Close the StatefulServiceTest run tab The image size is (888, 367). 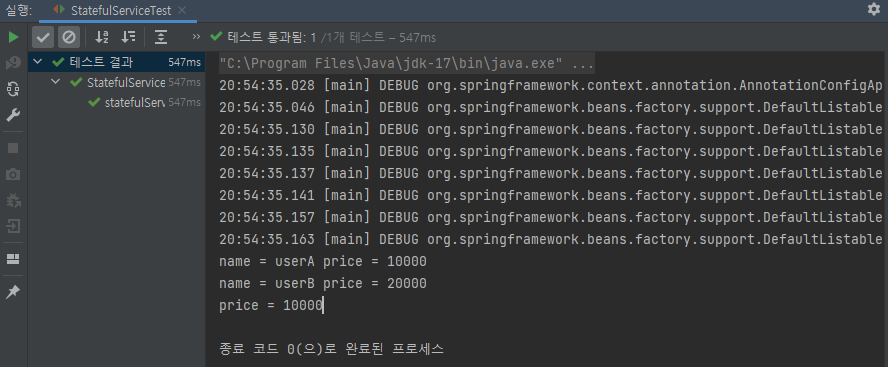click(181, 10)
